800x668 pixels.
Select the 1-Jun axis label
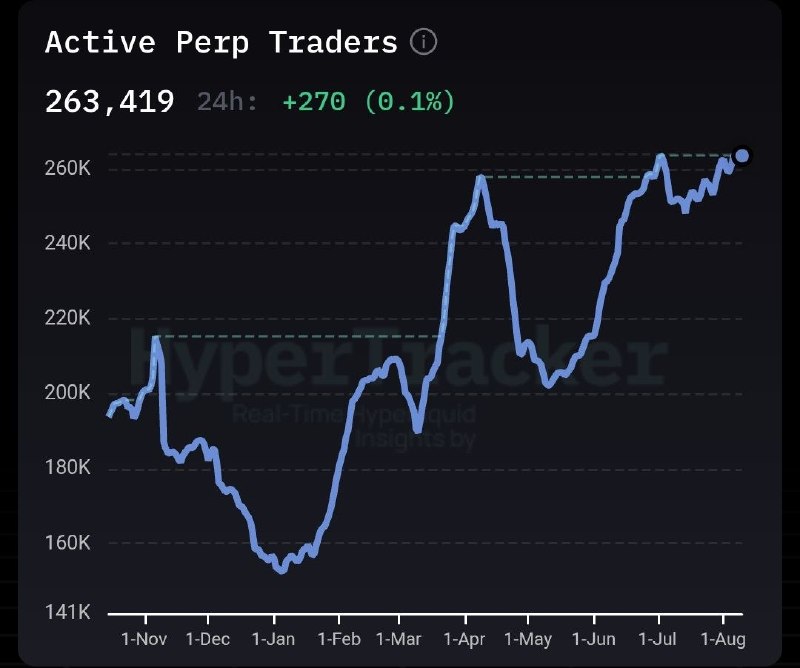[x=593, y=639]
